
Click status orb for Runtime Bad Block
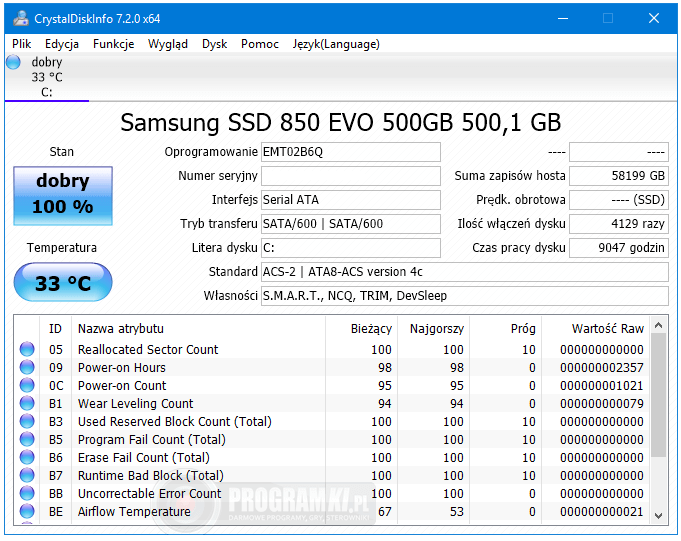[27, 475]
